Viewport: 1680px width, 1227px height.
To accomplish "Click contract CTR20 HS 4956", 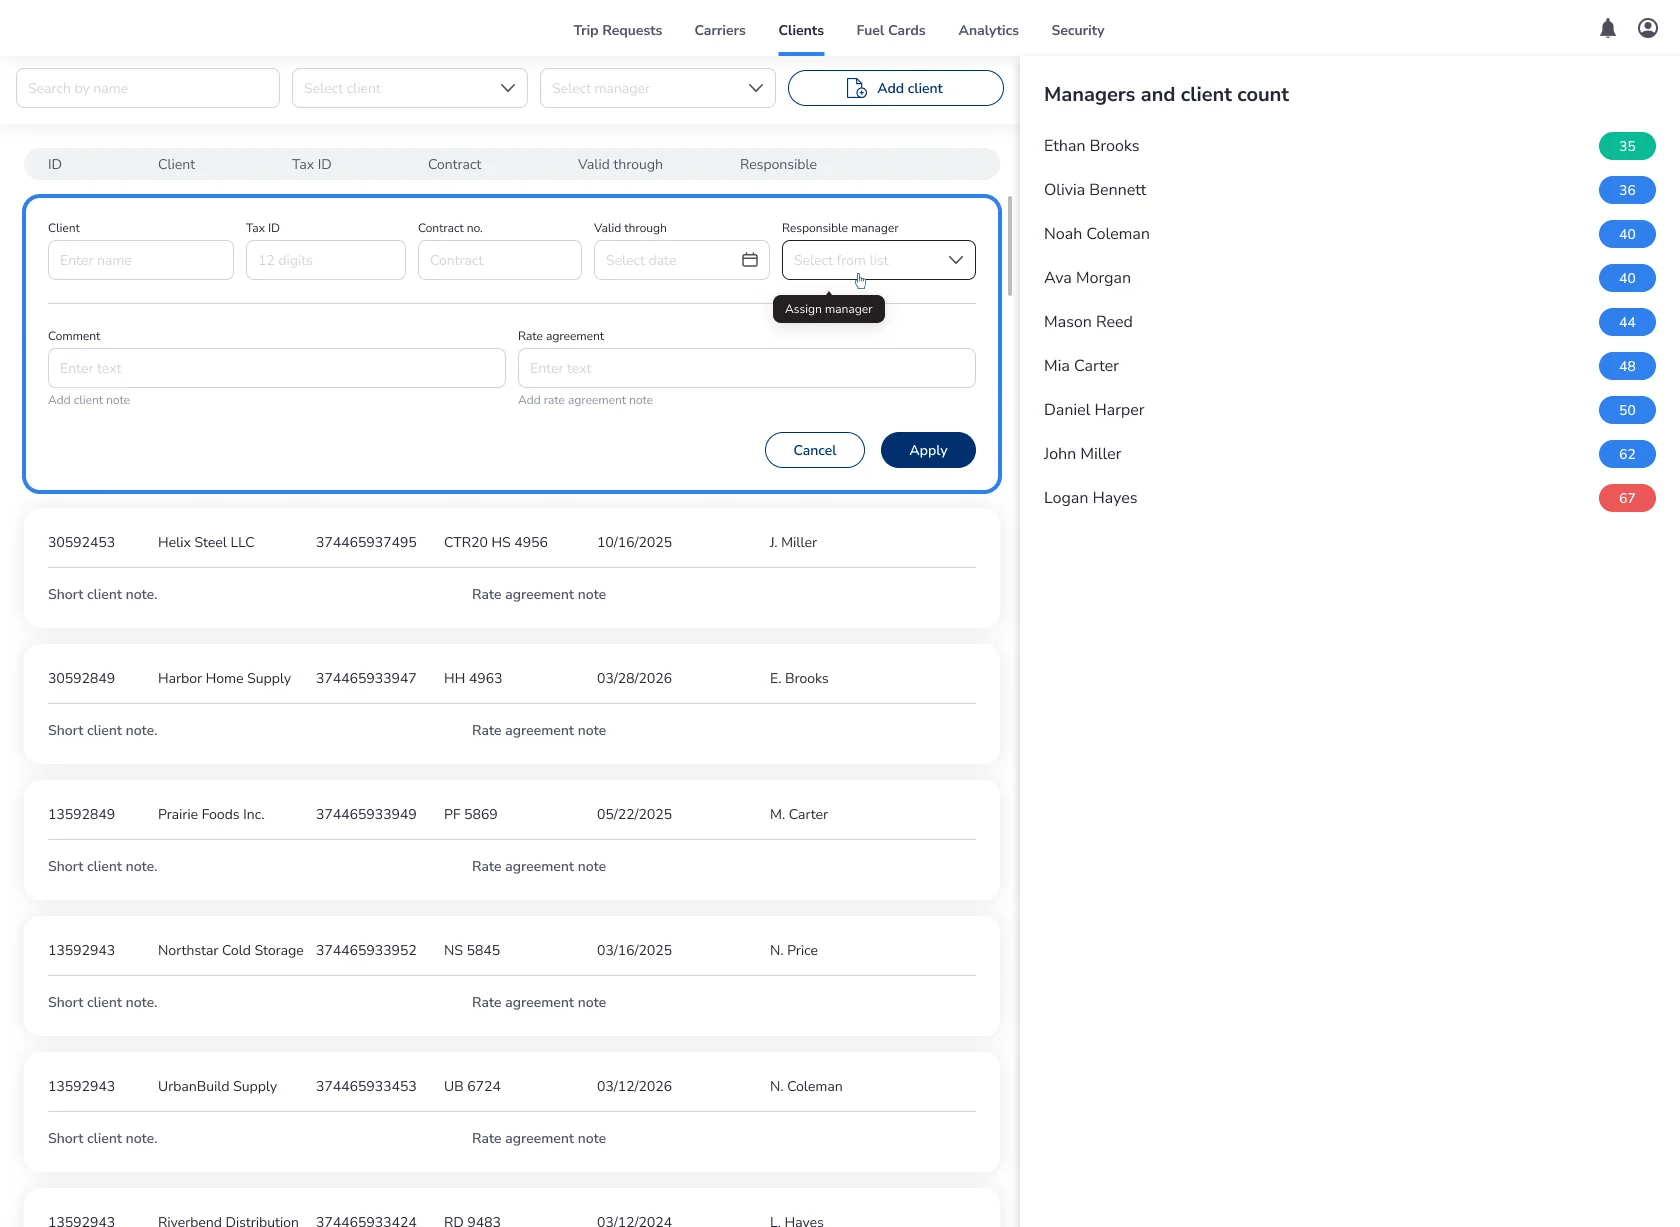I will coord(496,542).
